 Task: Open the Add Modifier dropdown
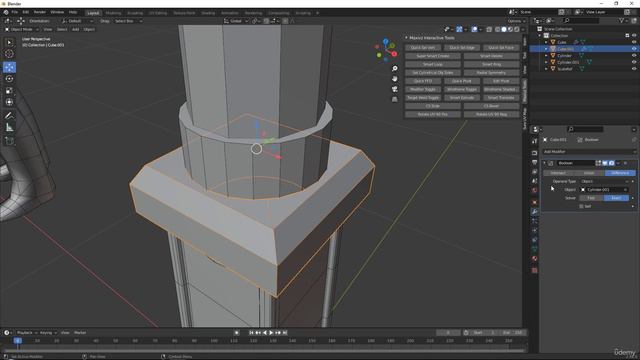[589, 152]
